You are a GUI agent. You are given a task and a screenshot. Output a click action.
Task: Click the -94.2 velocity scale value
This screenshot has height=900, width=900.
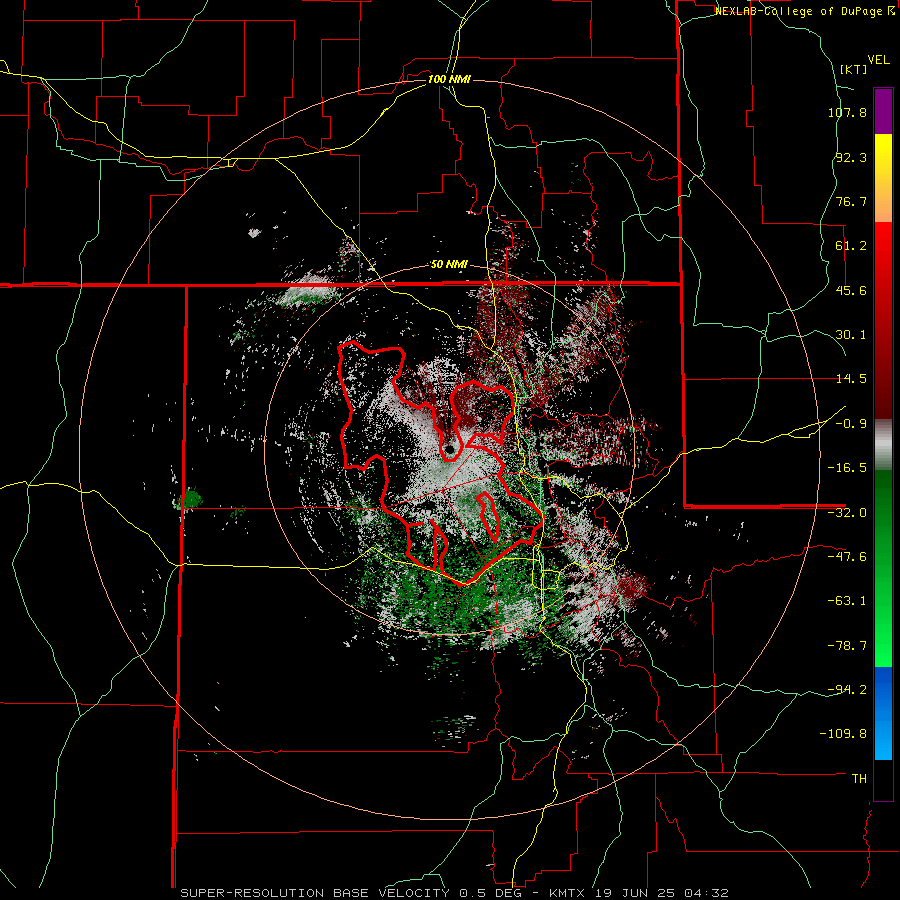click(847, 689)
